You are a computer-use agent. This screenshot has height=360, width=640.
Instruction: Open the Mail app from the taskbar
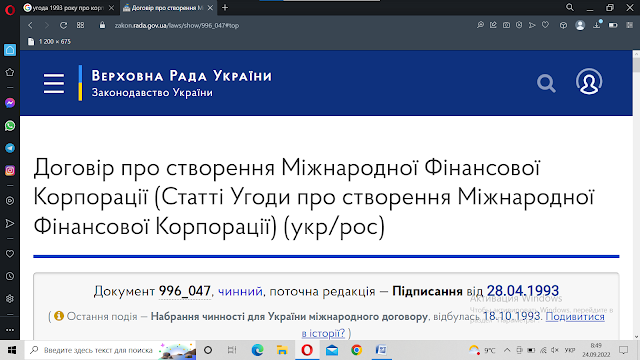[332, 350]
